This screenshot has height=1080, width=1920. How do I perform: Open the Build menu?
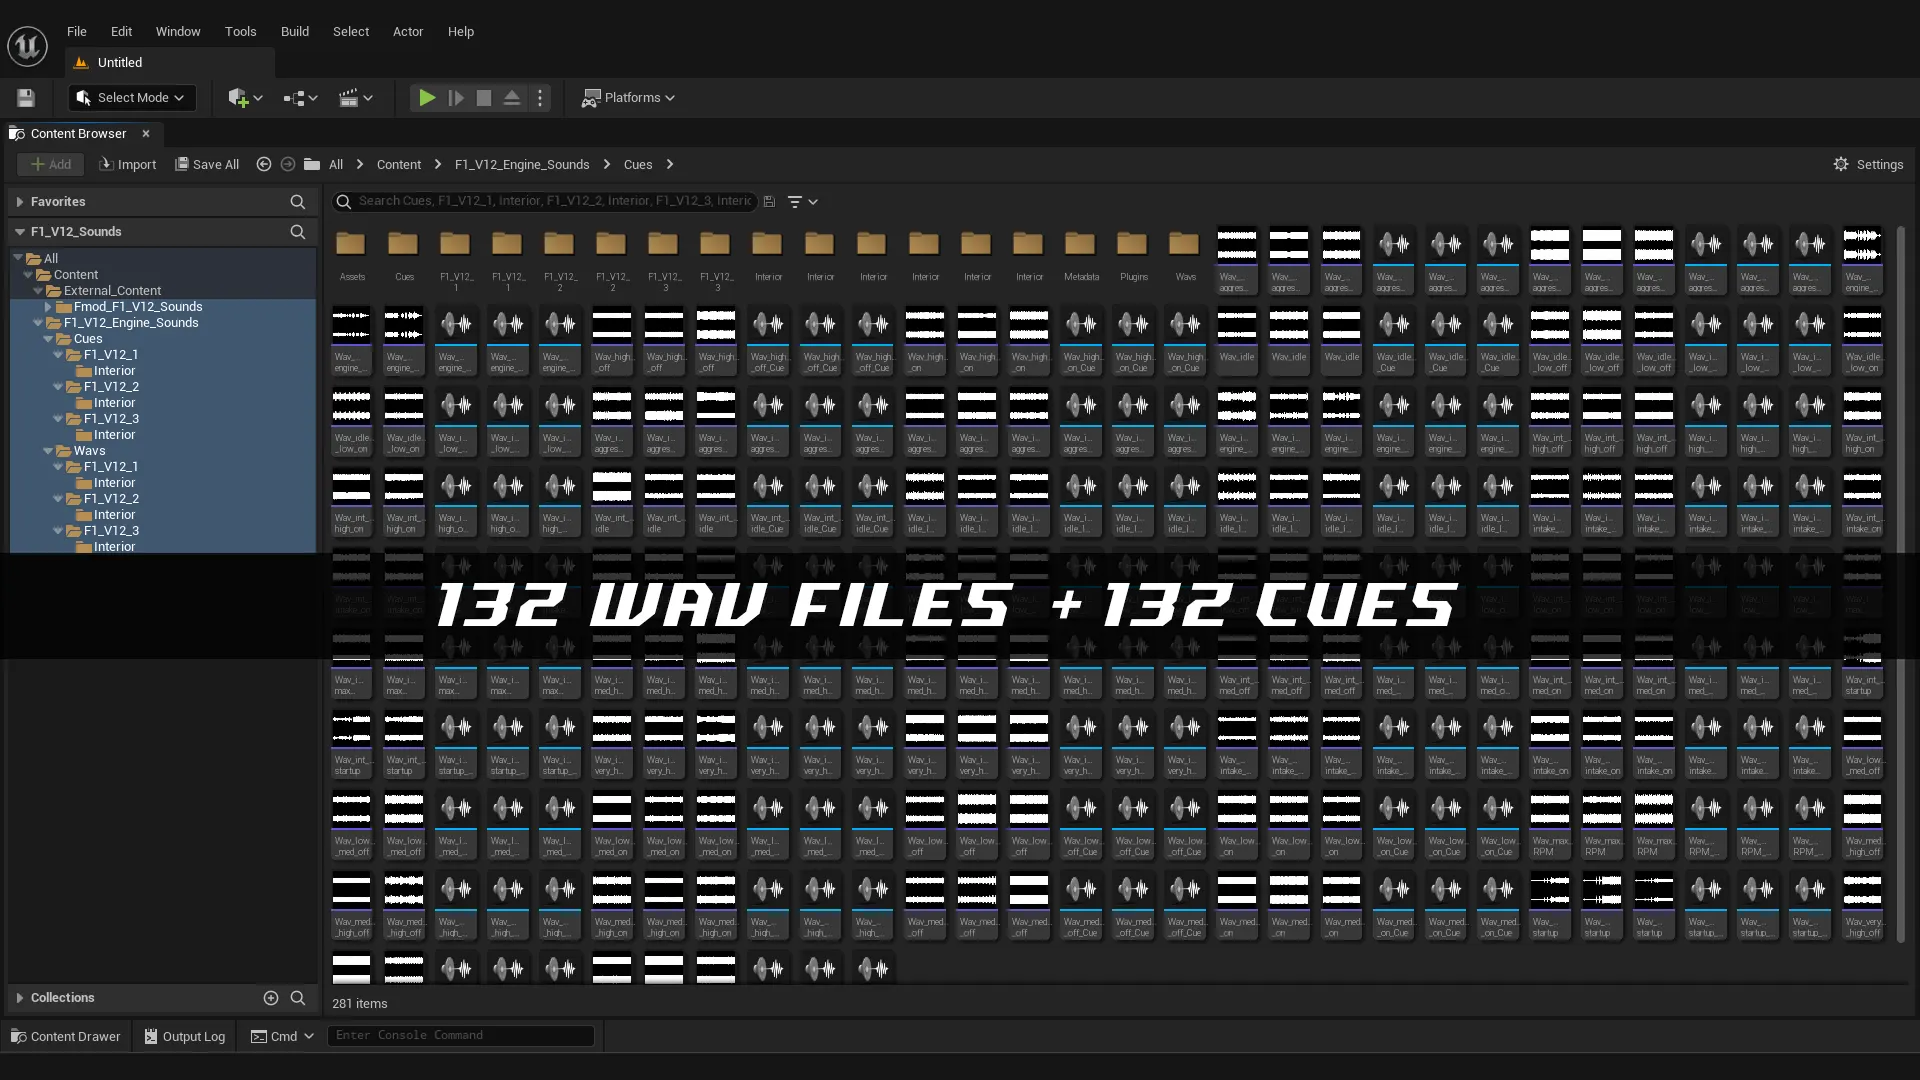coord(295,32)
